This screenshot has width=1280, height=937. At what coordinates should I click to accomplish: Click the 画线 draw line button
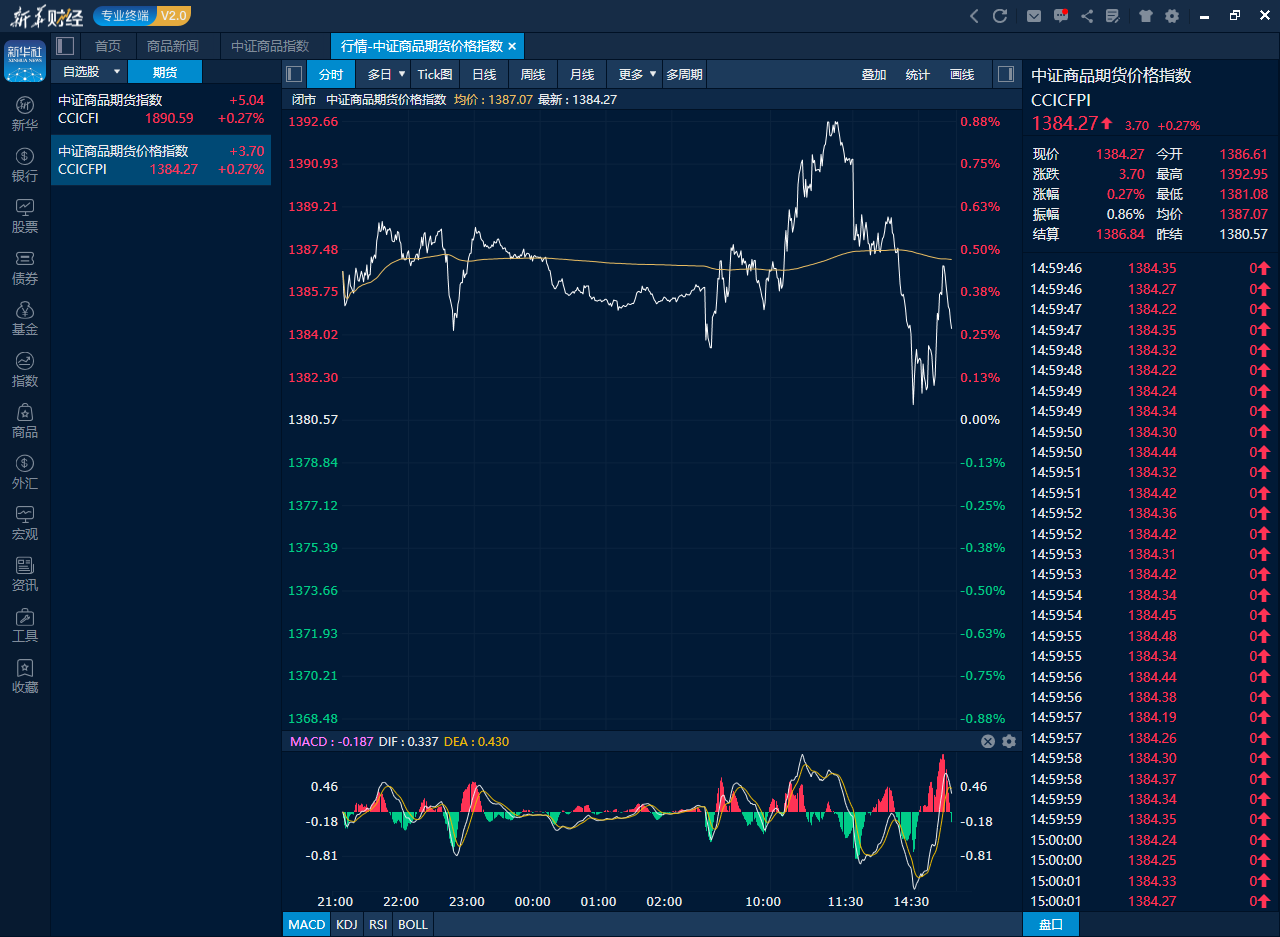[x=961, y=74]
